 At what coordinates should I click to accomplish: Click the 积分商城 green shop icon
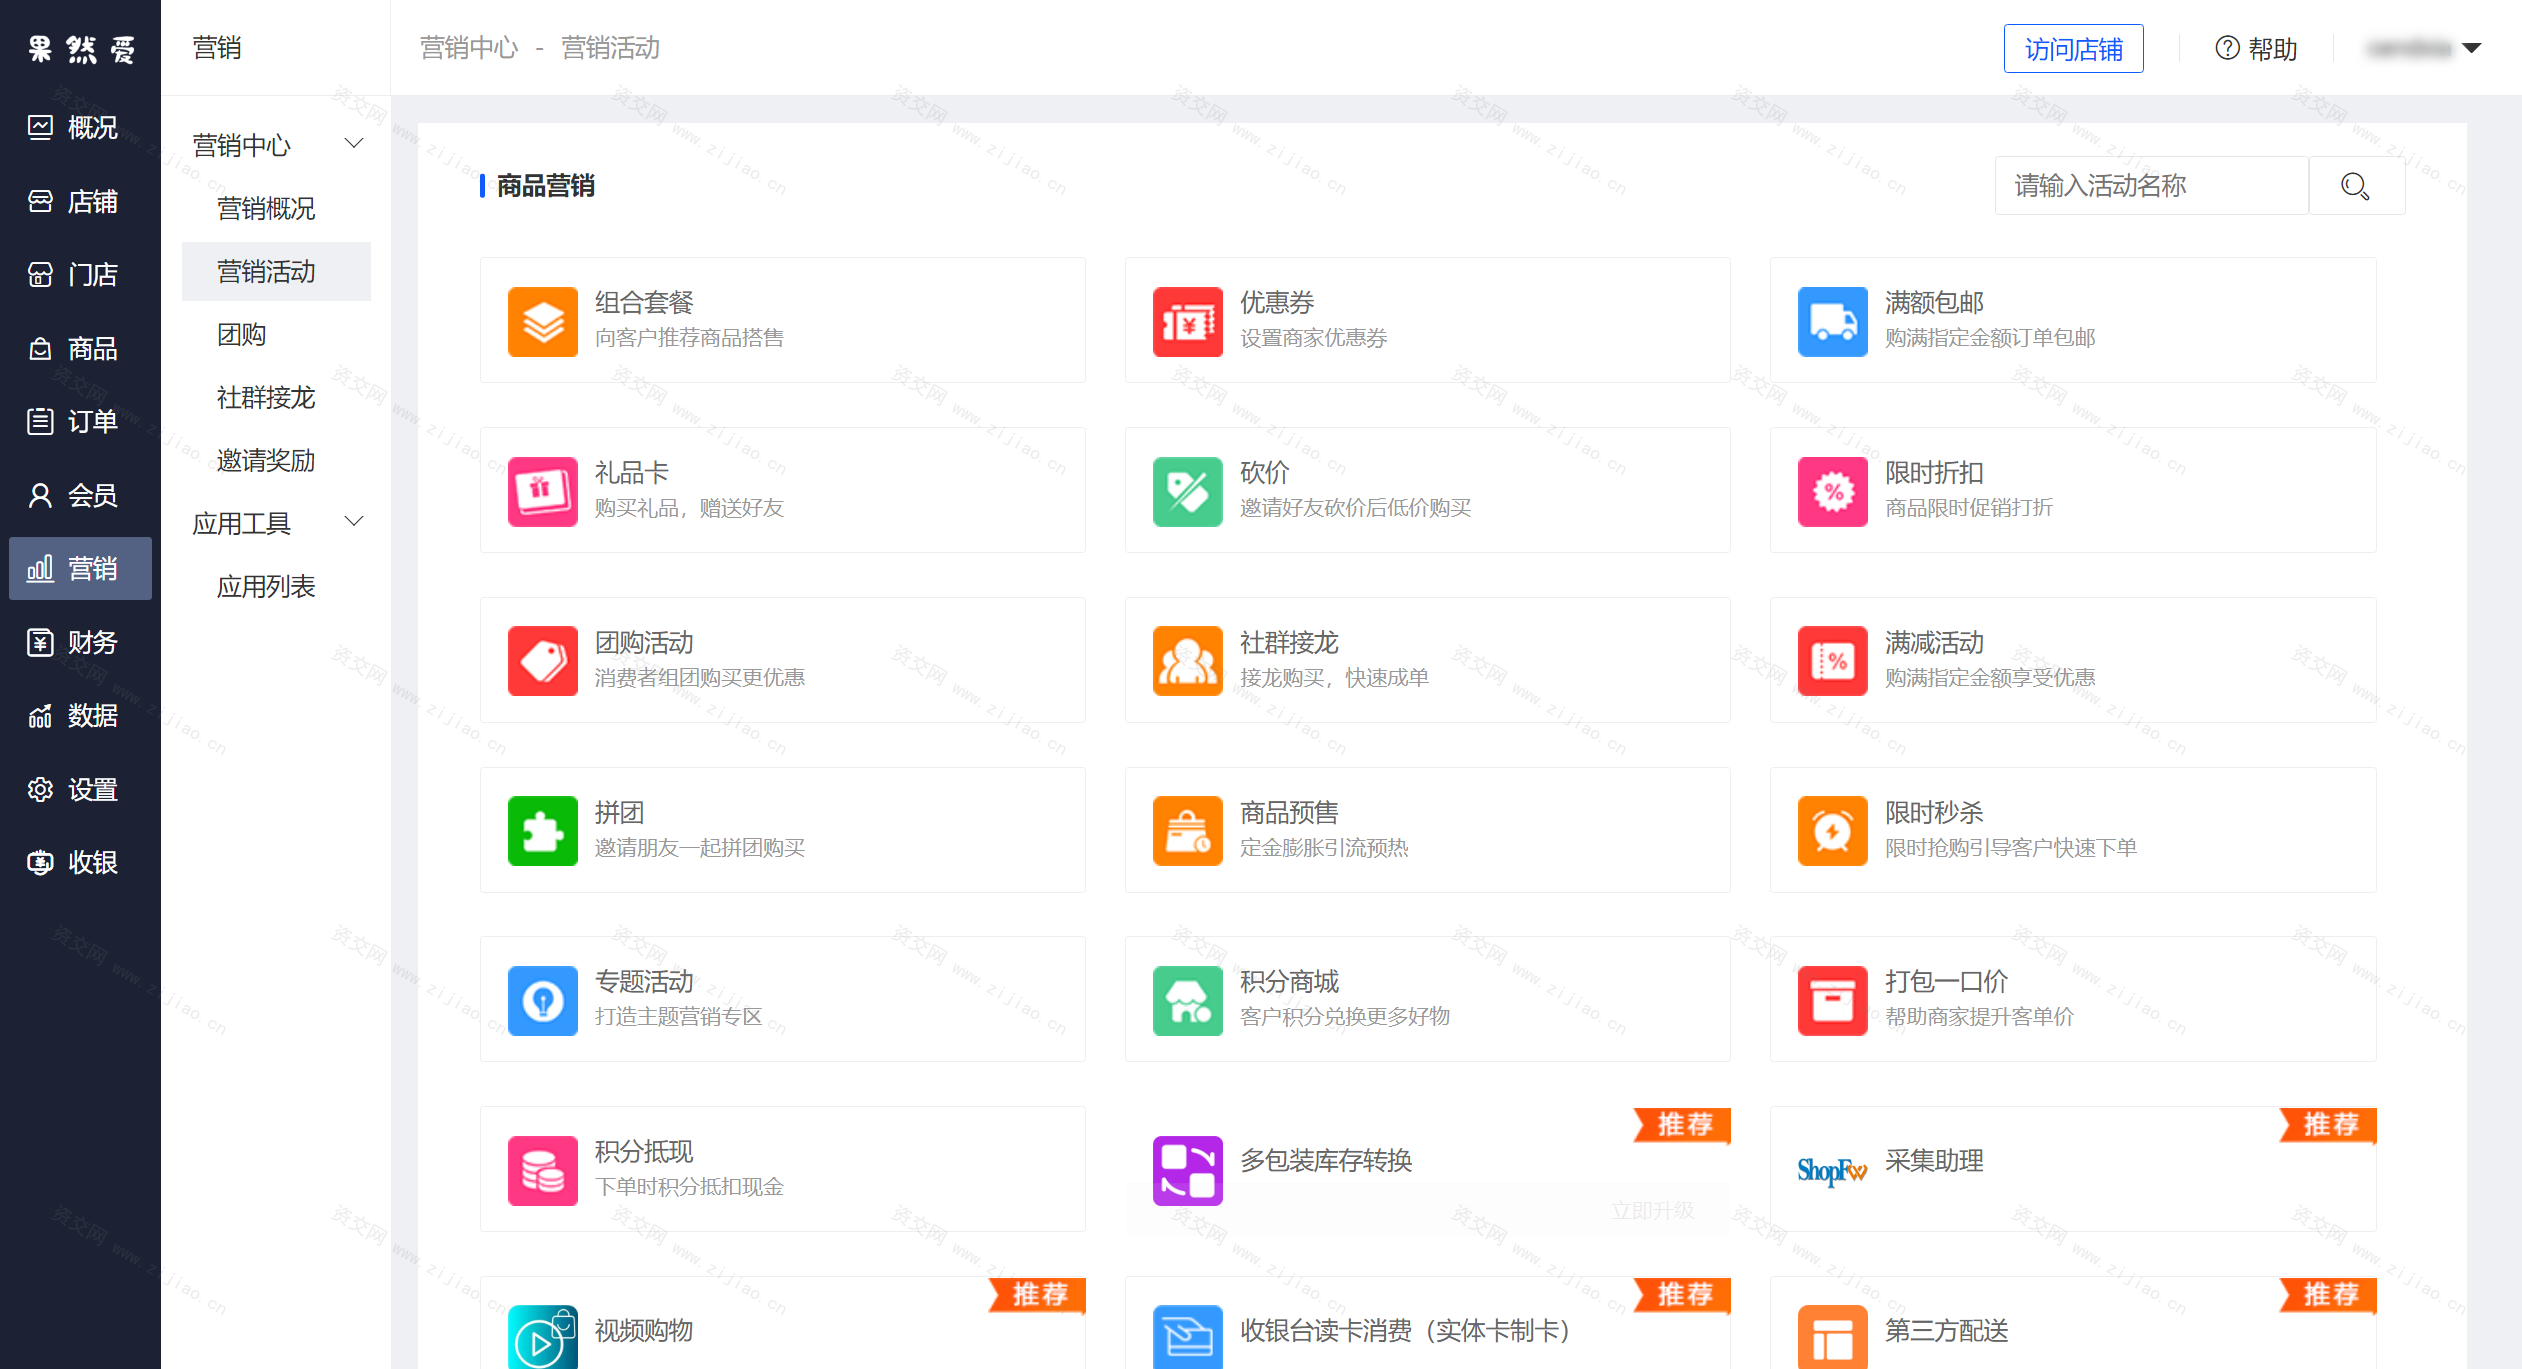1187,1001
